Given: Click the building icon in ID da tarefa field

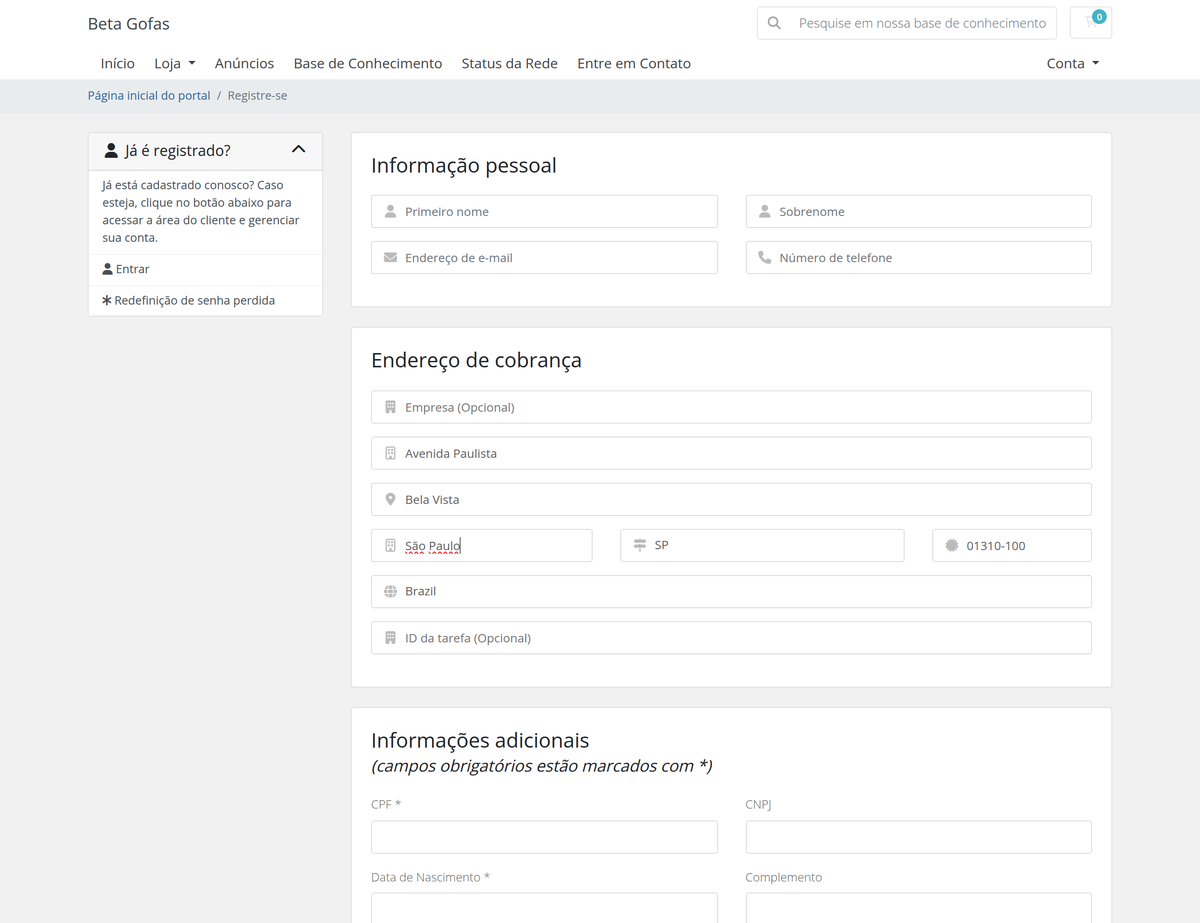Looking at the screenshot, I should 391,638.
